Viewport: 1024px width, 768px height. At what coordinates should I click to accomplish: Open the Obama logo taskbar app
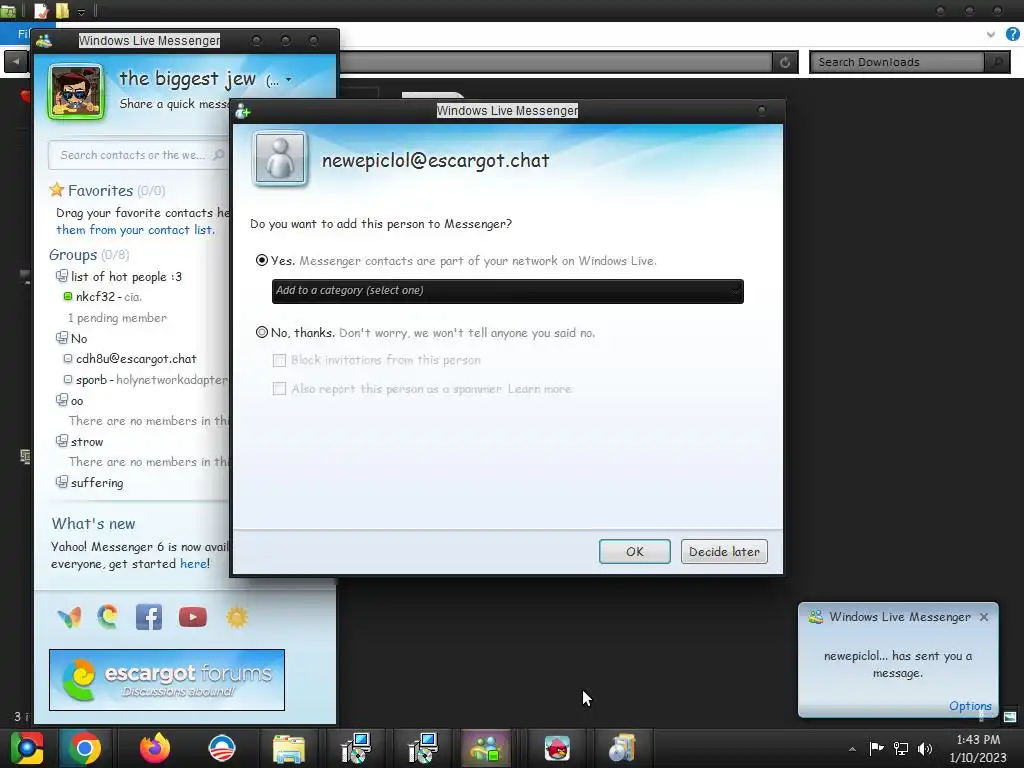pos(221,748)
